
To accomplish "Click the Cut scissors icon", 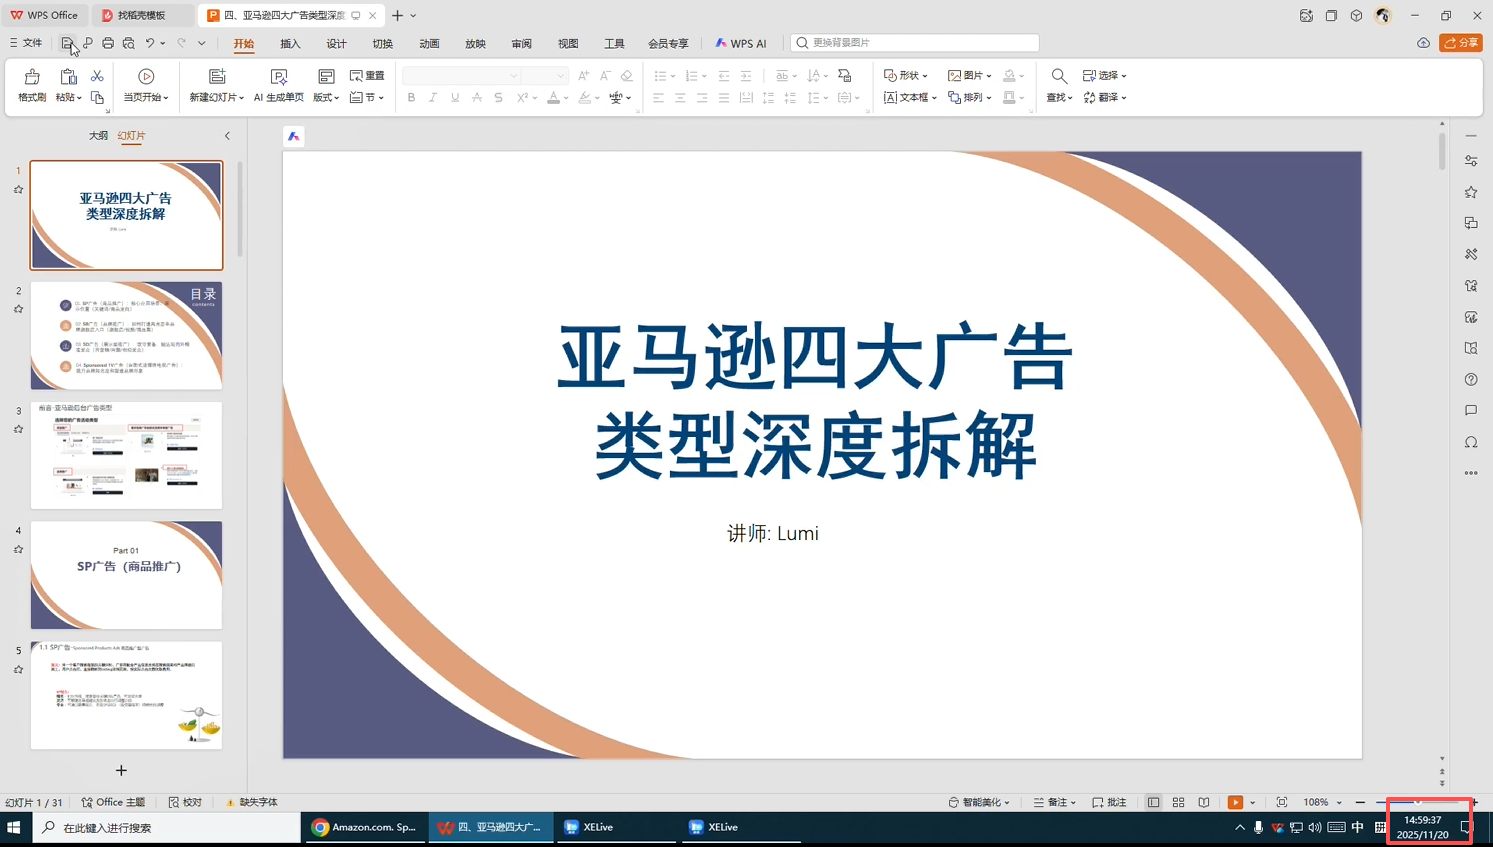I will (x=97, y=76).
